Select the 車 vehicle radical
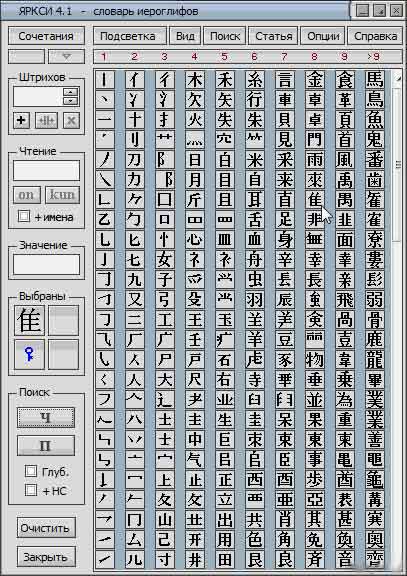 [x=285, y=100]
